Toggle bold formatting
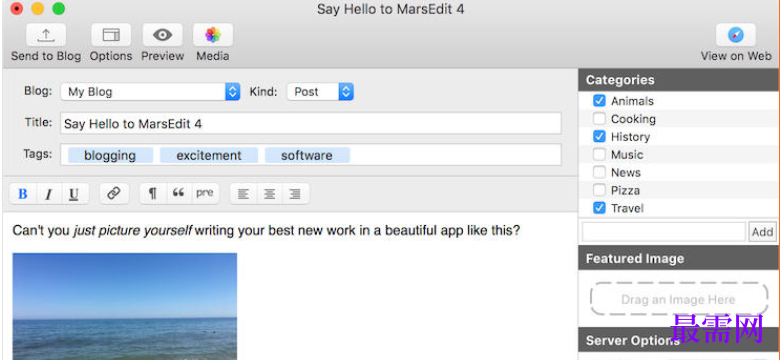 pos(23,194)
